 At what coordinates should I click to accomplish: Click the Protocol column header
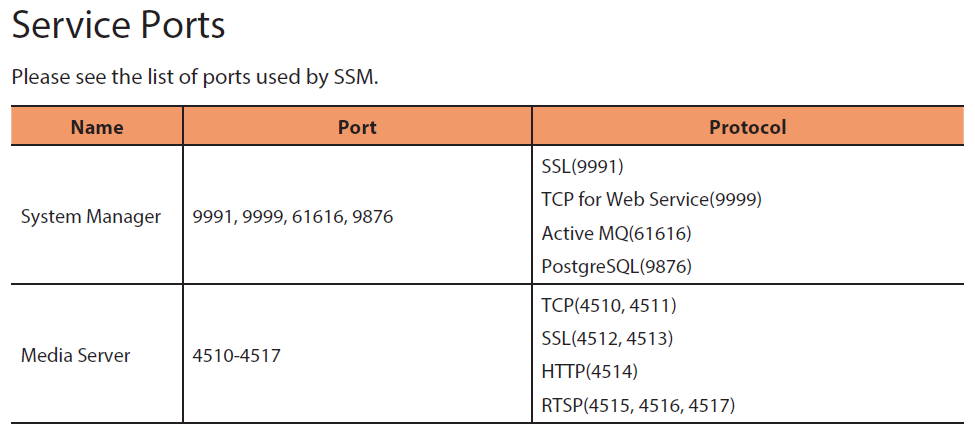coord(747,127)
